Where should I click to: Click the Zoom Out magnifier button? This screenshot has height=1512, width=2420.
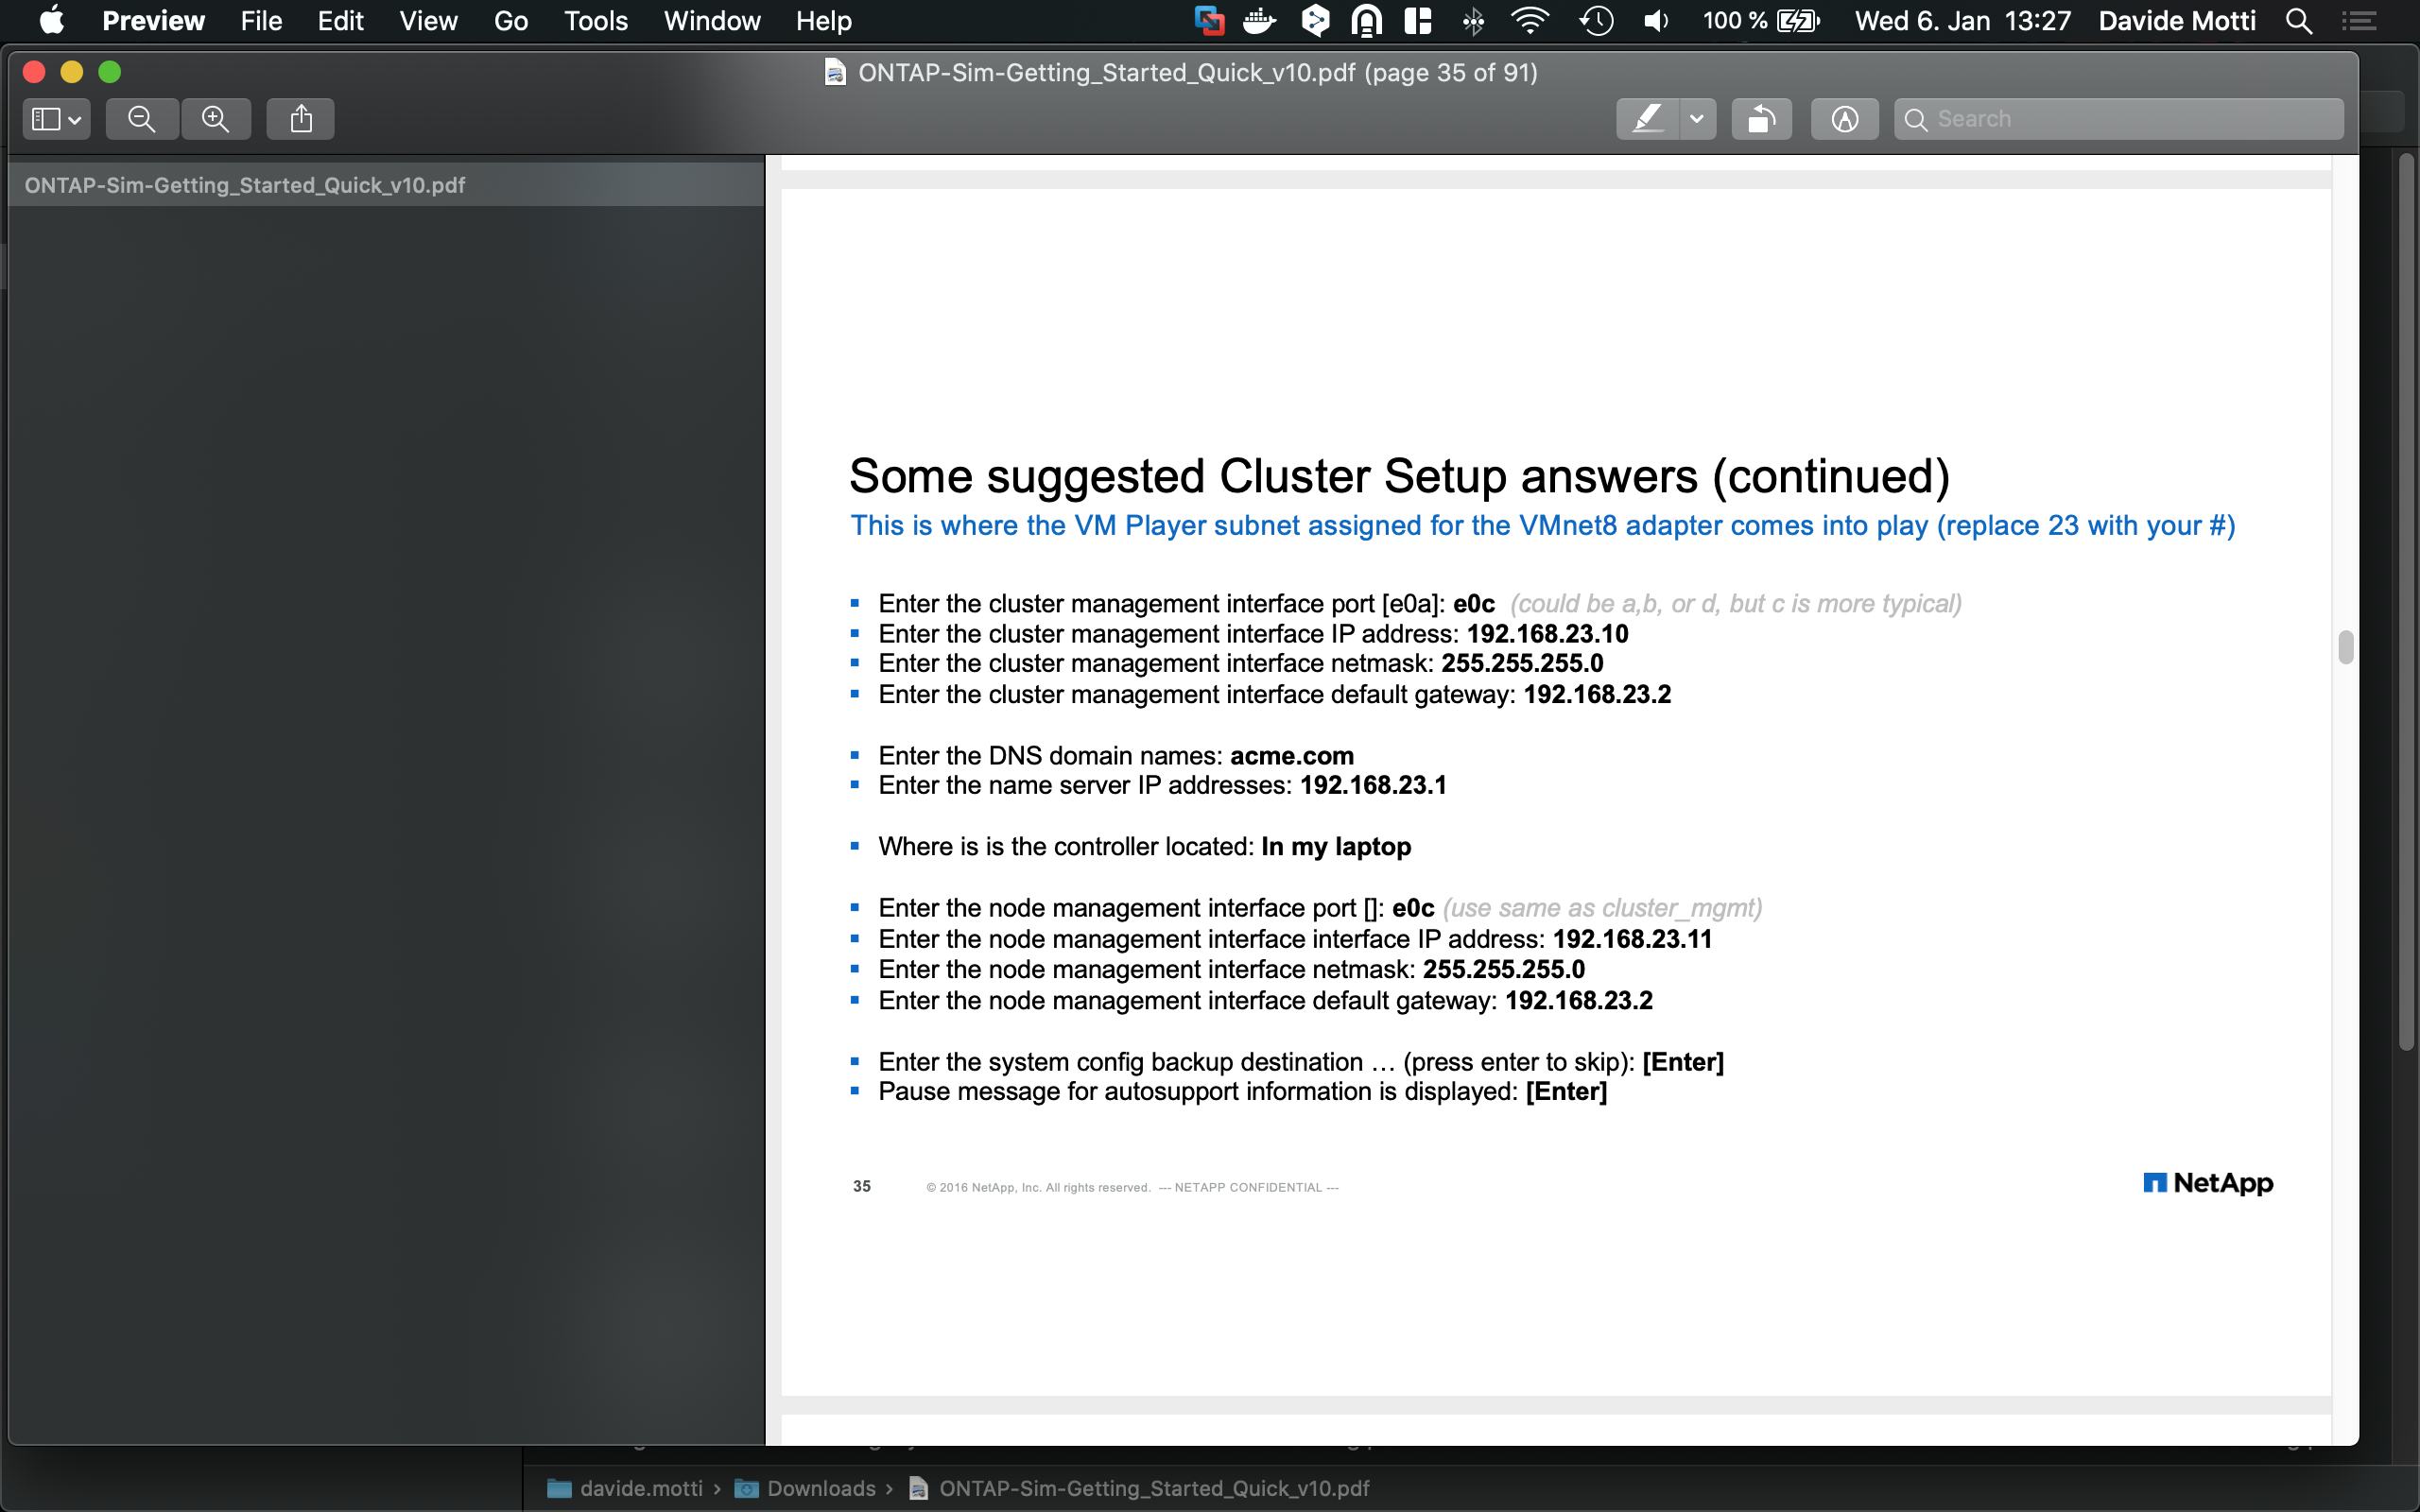click(142, 119)
